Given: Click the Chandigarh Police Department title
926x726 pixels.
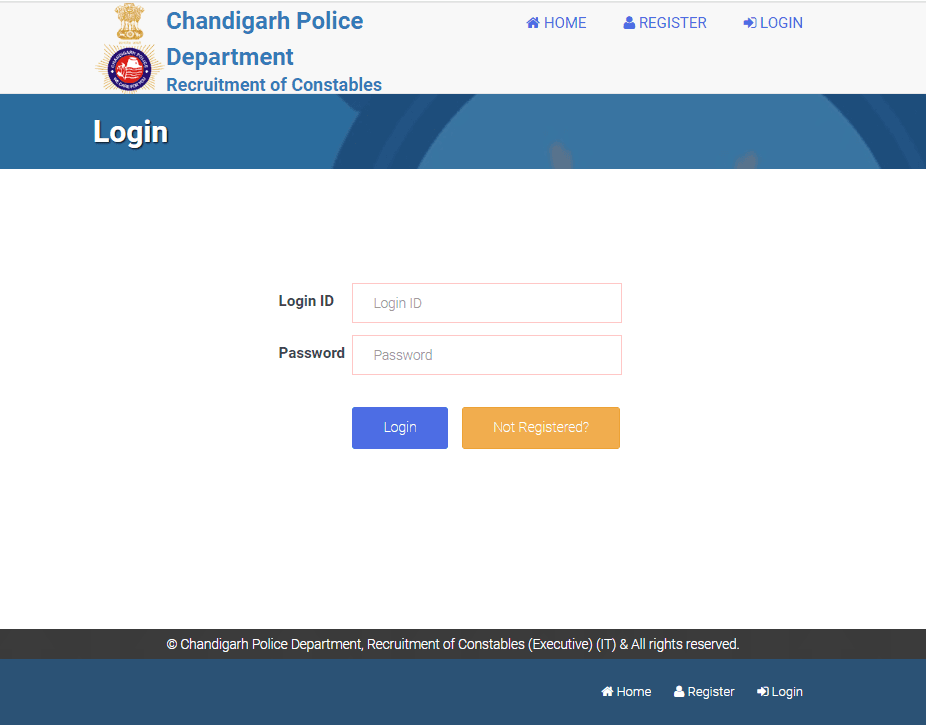Looking at the screenshot, I should coord(265,39).
